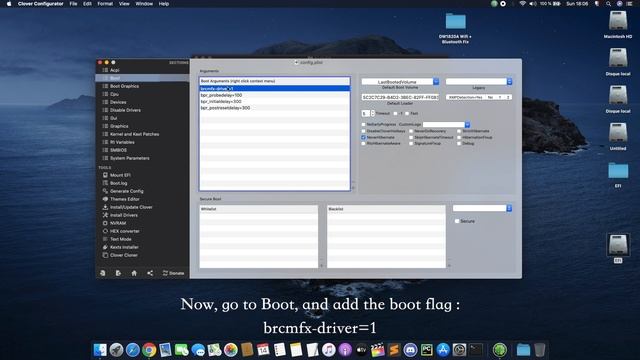Viewport: 640px width, 360px height.
Task: Enable the HibernationFixup checkbox
Action: [x=459, y=138]
